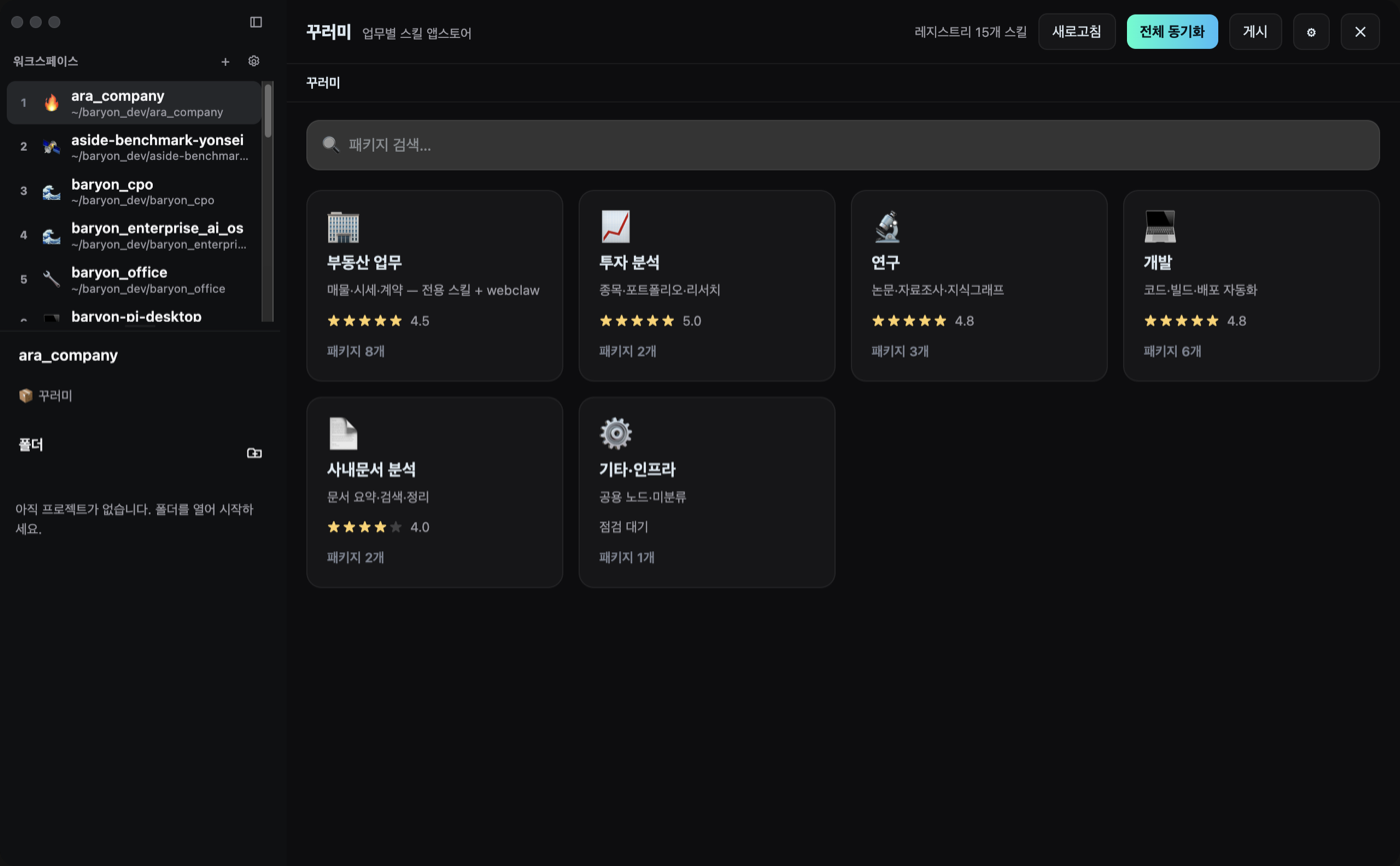Select the 꾸러미 tab below header

point(323,83)
